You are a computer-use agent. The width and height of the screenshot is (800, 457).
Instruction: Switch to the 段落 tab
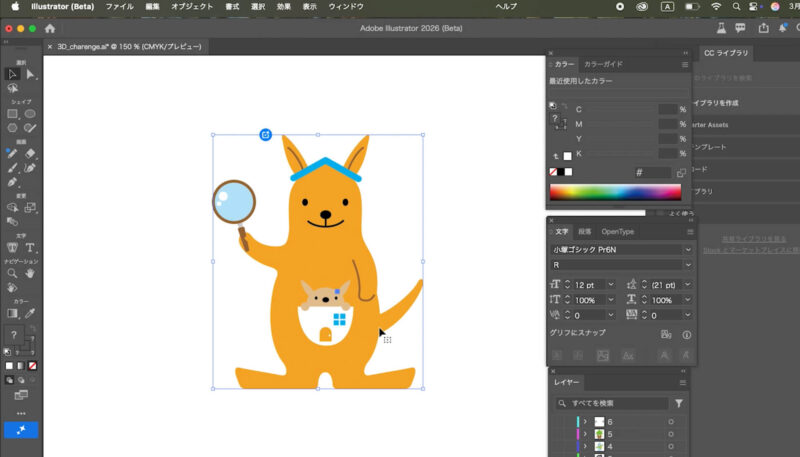(584, 232)
